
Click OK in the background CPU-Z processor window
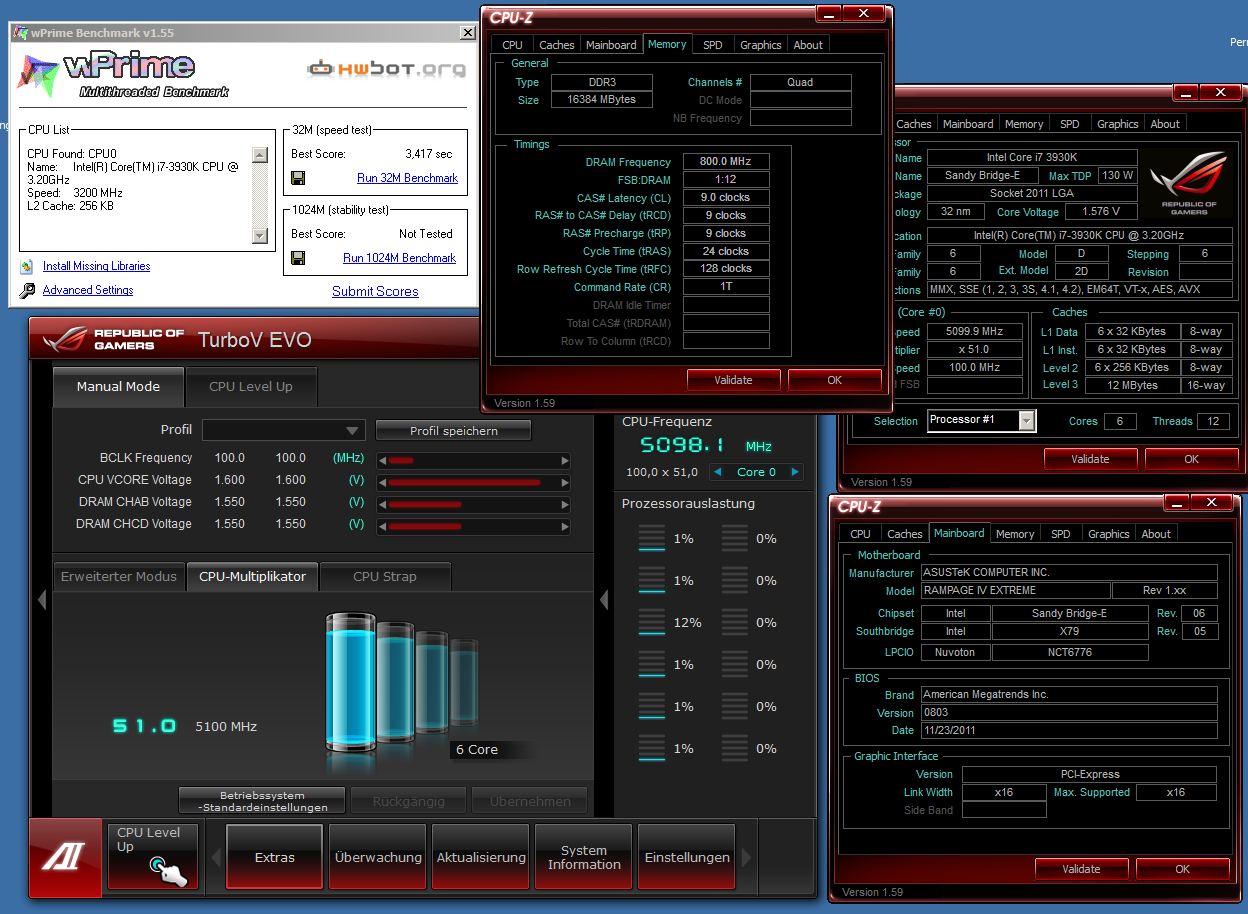(x=1192, y=459)
